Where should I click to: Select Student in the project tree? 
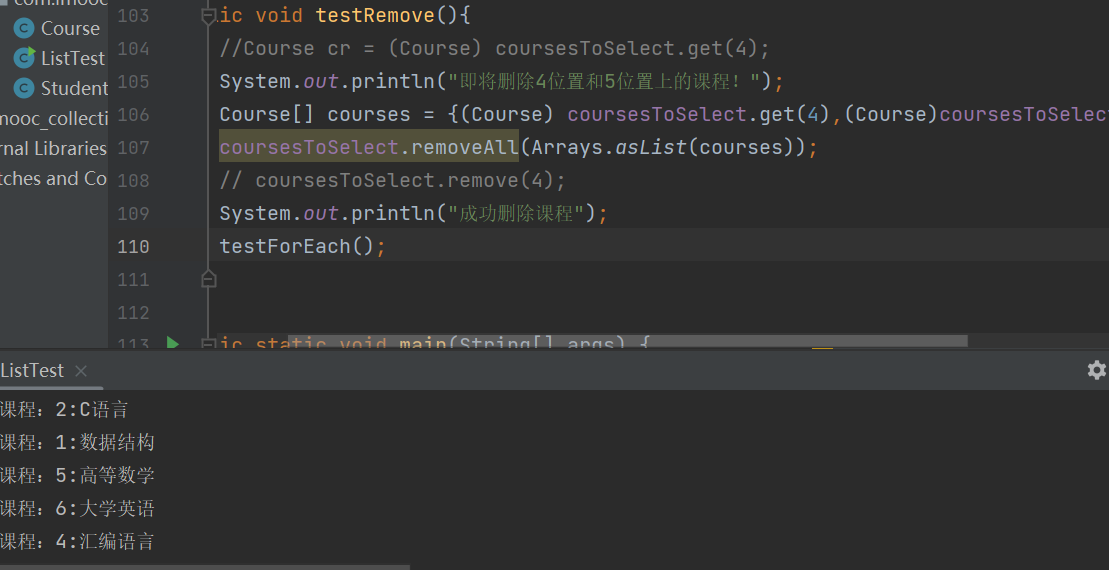(x=73, y=88)
